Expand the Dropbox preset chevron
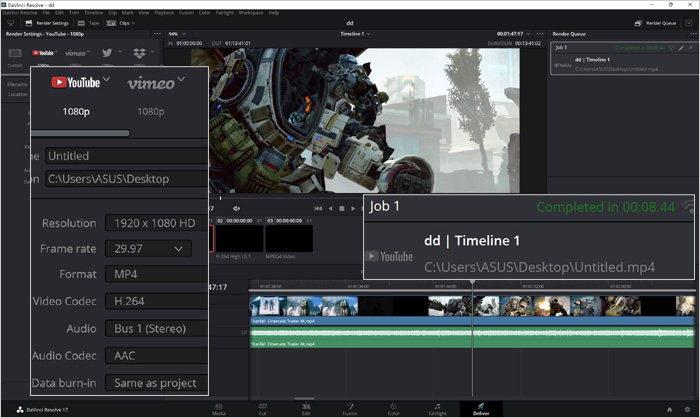Screen dimensions: 700x418 coord(152,52)
